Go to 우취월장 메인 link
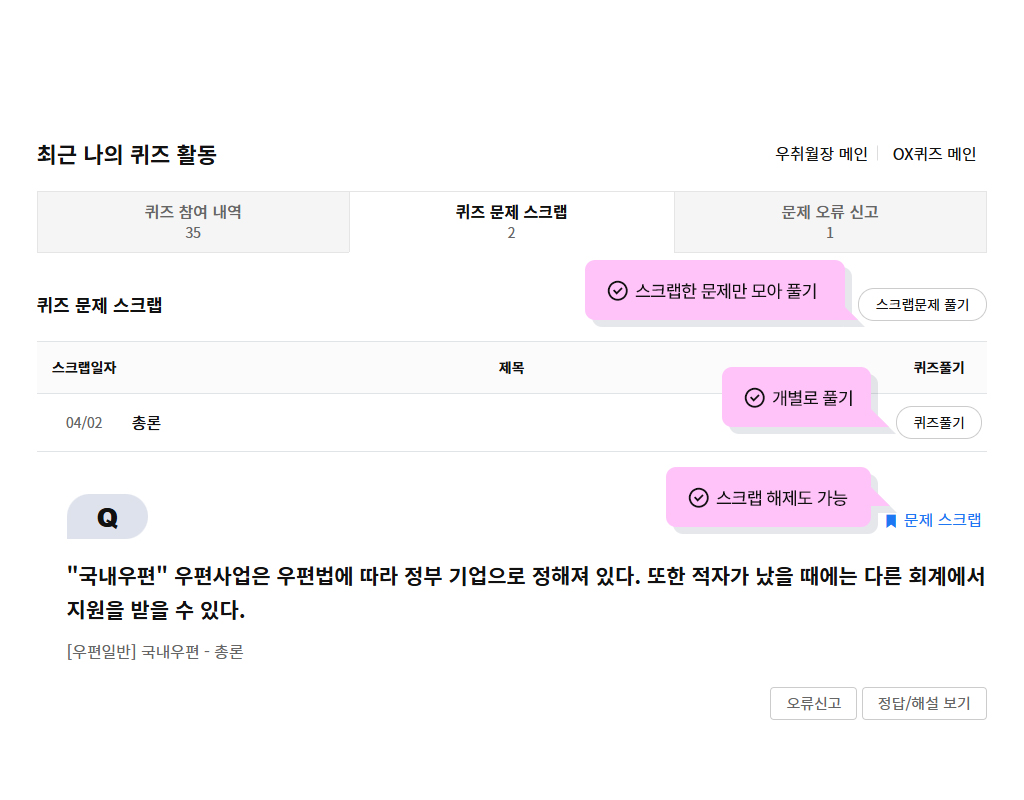Viewport: 1024px width, 800px height. pyautogui.click(x=821, y=154)
